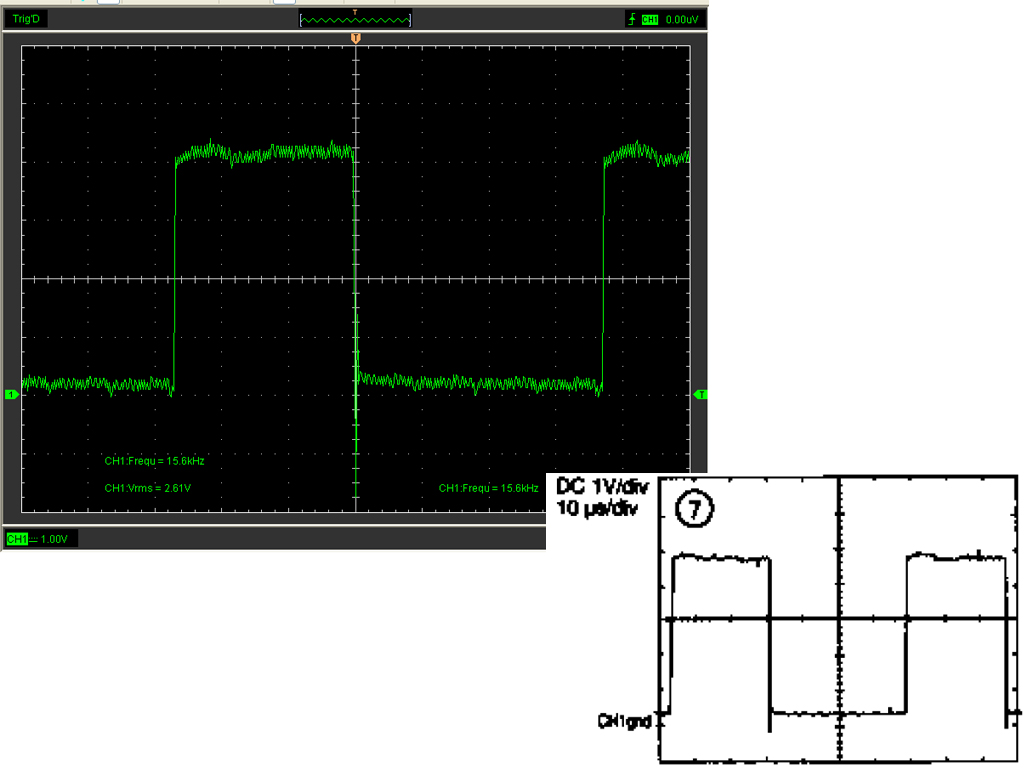Click the CH1:Vrms = 2.61V measurement
The image size is (1024, 768).
(x=147, y=488)
